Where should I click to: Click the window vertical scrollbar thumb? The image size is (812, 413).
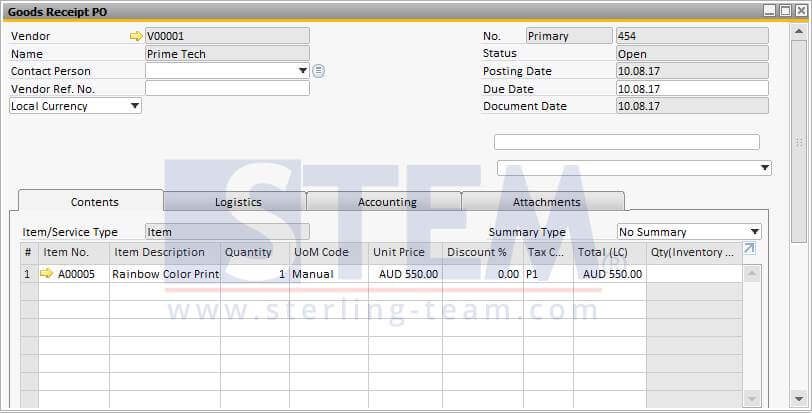(799, 141)
